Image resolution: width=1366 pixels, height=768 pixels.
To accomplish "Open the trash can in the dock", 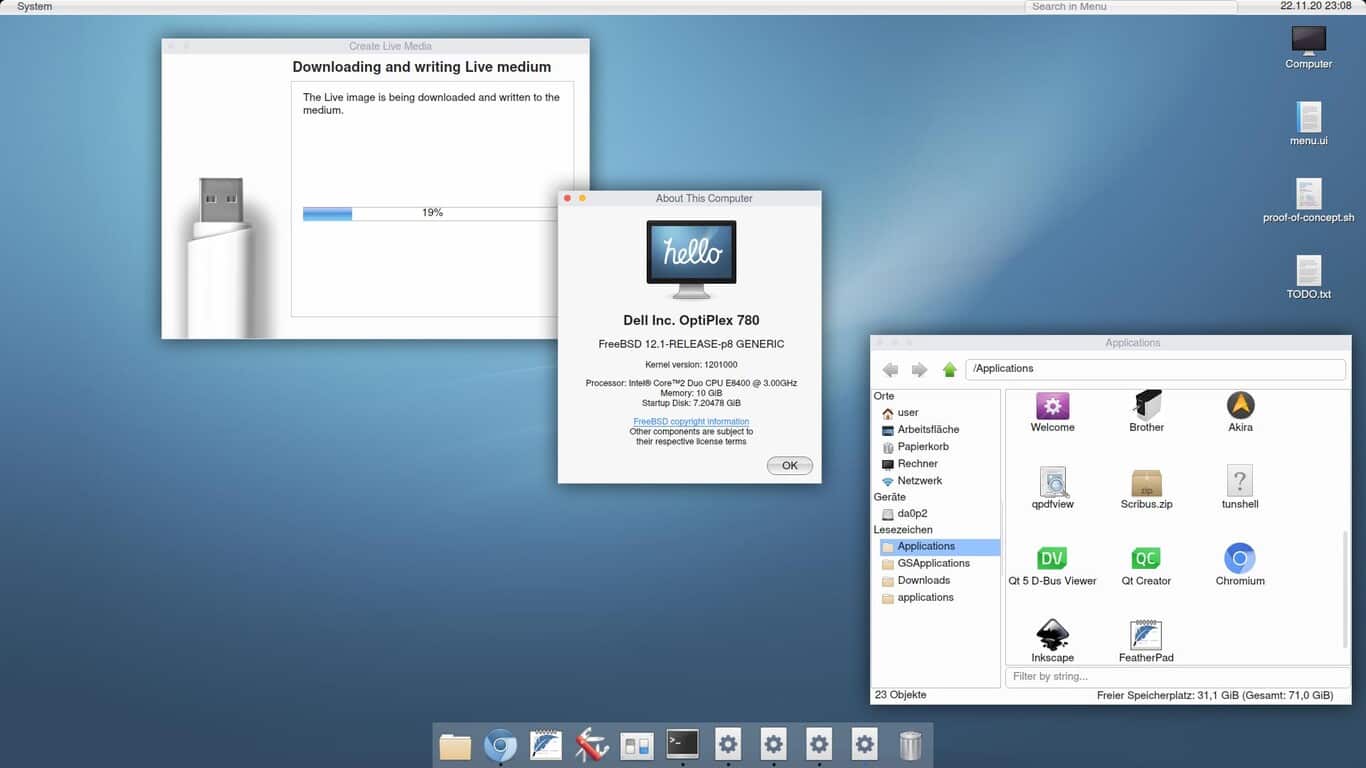I will click(x=910, y=745).
